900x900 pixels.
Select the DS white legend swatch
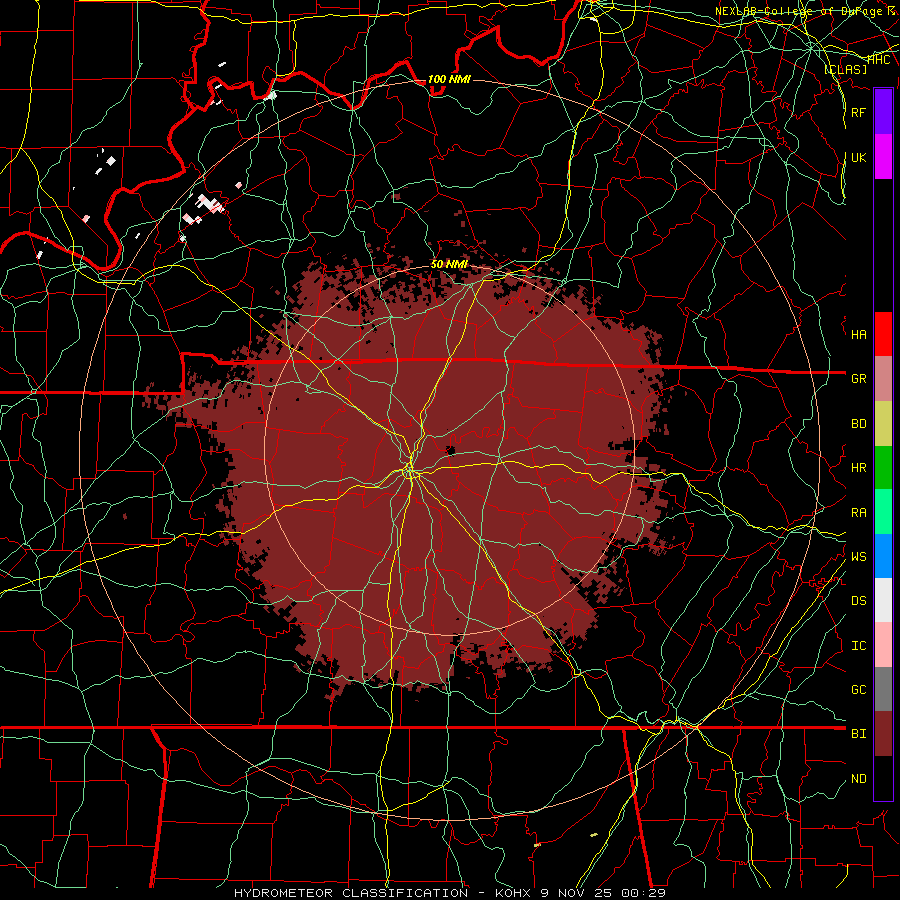click(x=883, y=600)
